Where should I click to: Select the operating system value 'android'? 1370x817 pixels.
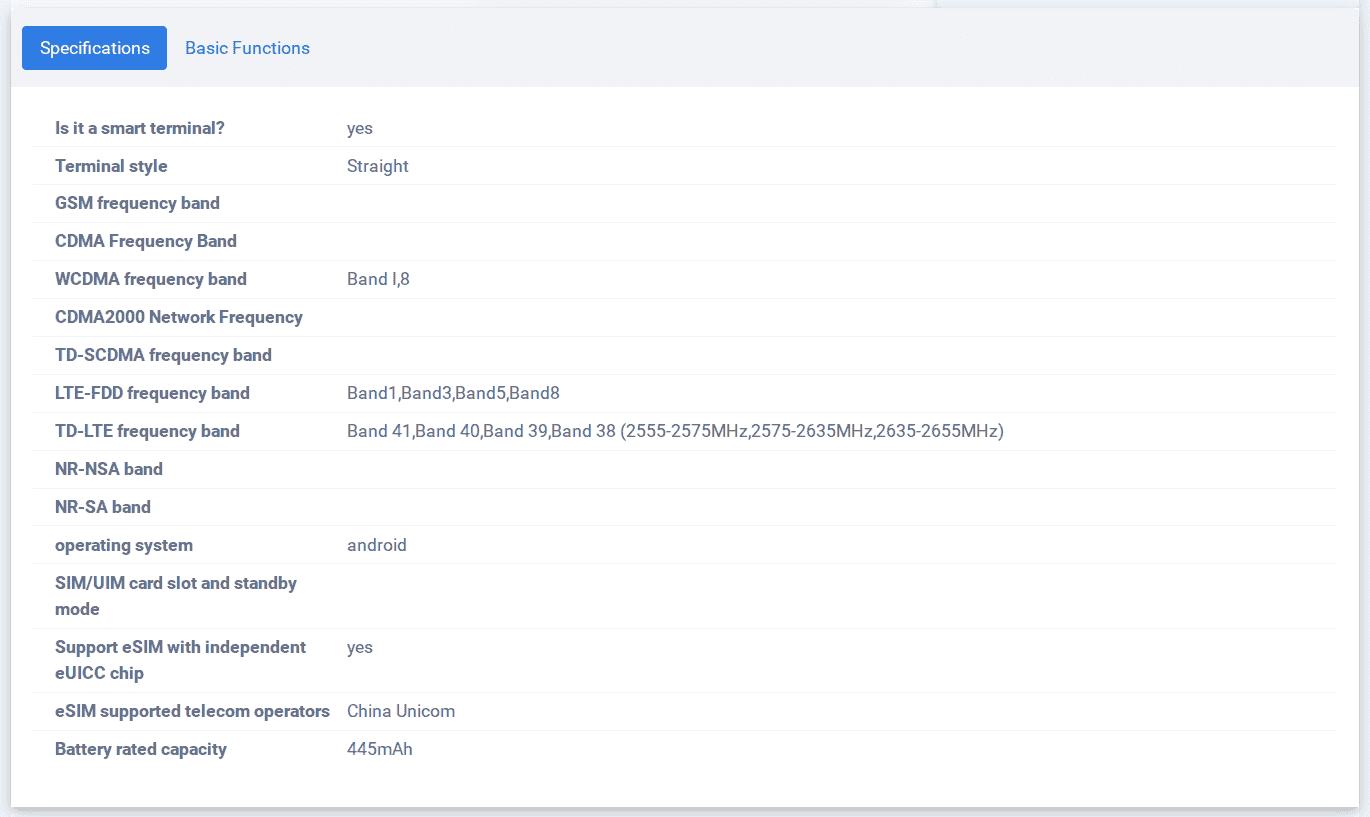376,545
